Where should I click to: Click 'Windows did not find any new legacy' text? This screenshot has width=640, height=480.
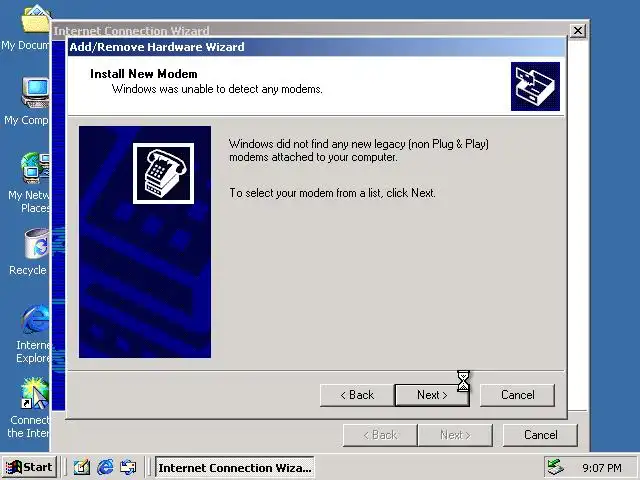(x=359, y=150)
